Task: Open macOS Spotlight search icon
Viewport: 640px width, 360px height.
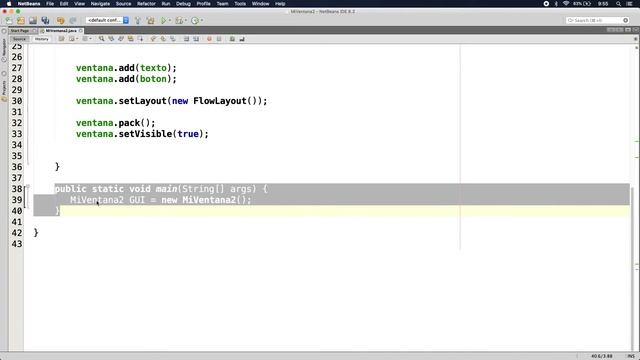Action: point(618,4)
